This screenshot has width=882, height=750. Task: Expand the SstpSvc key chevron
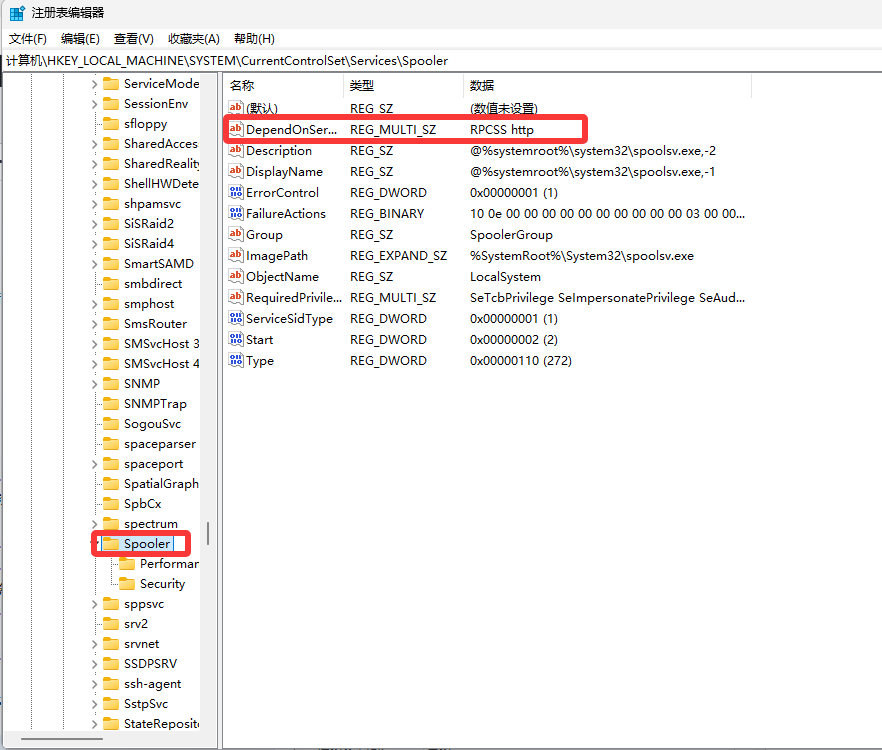click(x=94, y=704)
